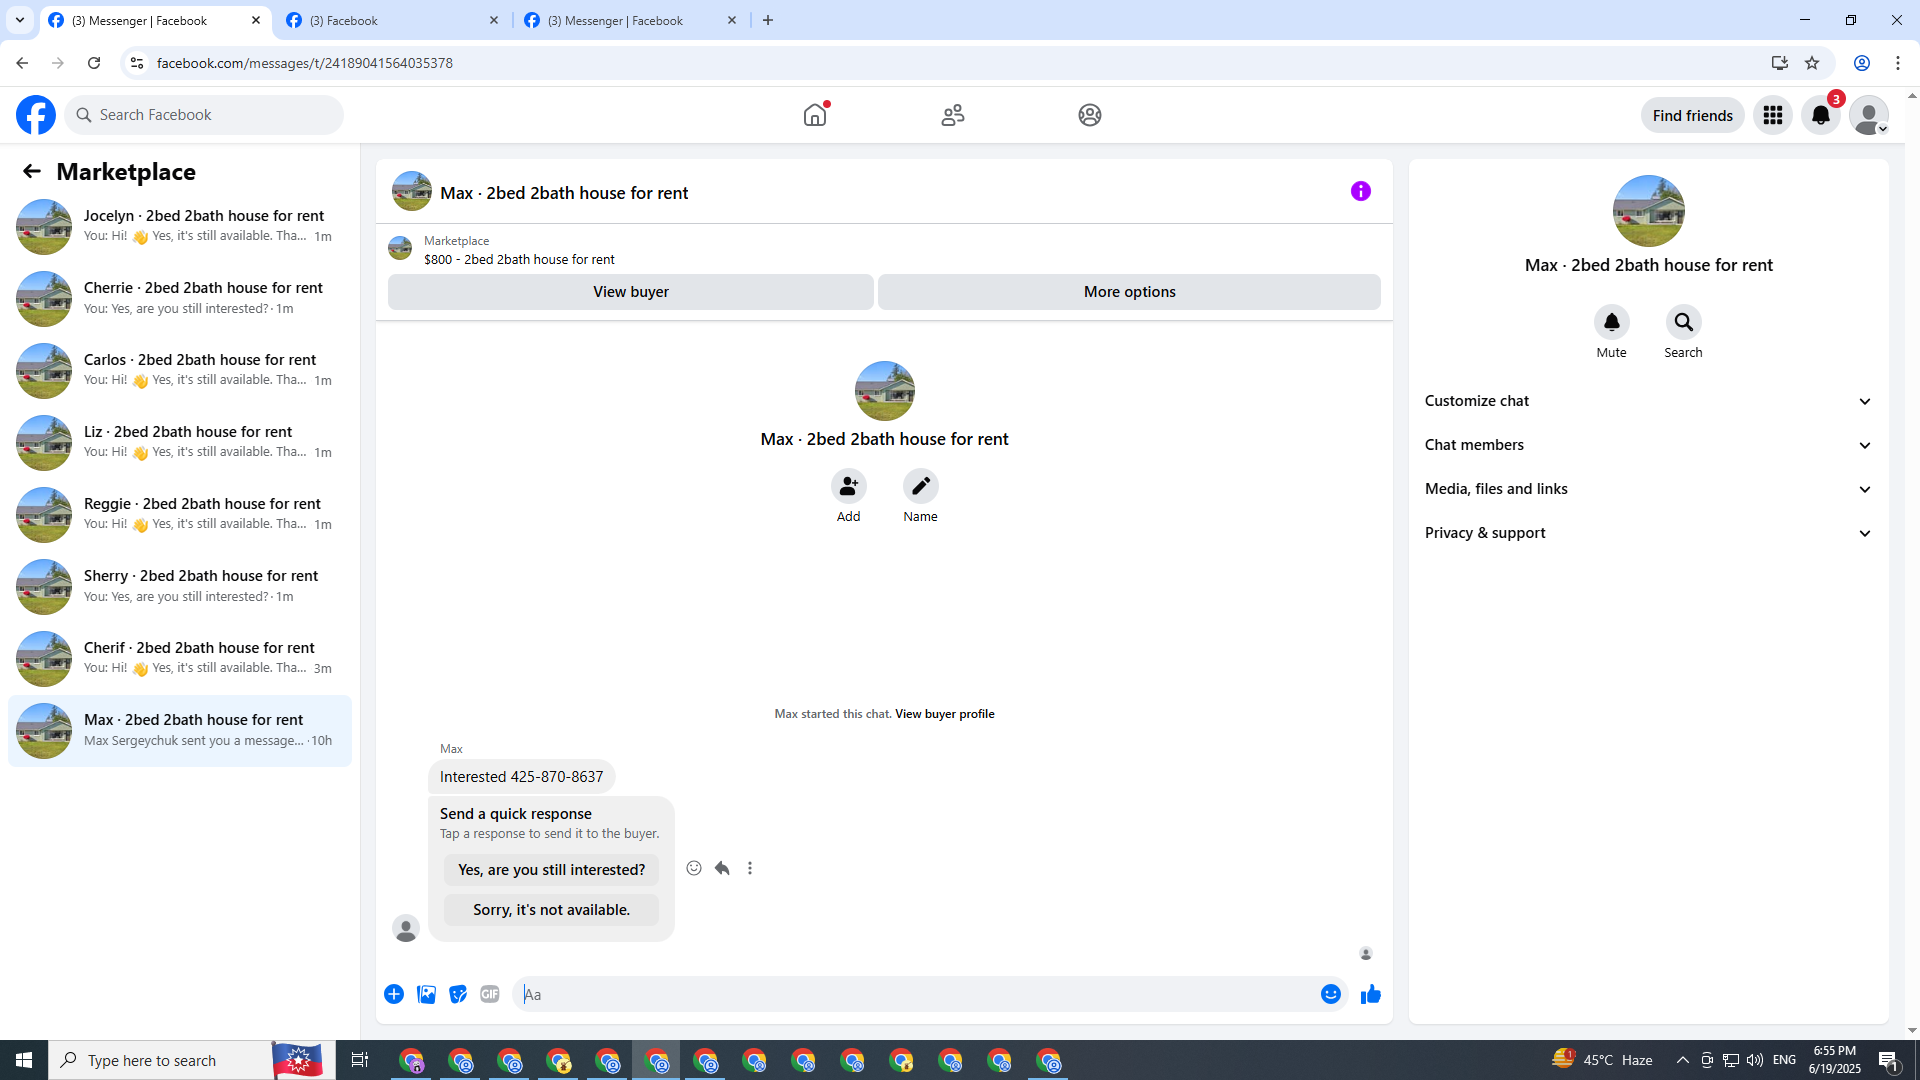Open the $800 Marketplace listing link

[x=519, y=259]
